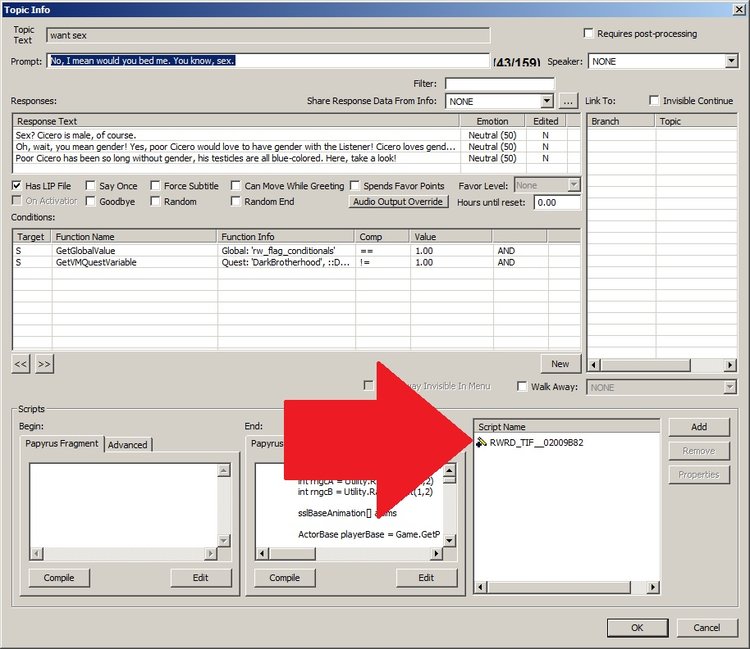Edit the Begin fragment
Viewport: 750px width, 649px height.
pos(200,578)
